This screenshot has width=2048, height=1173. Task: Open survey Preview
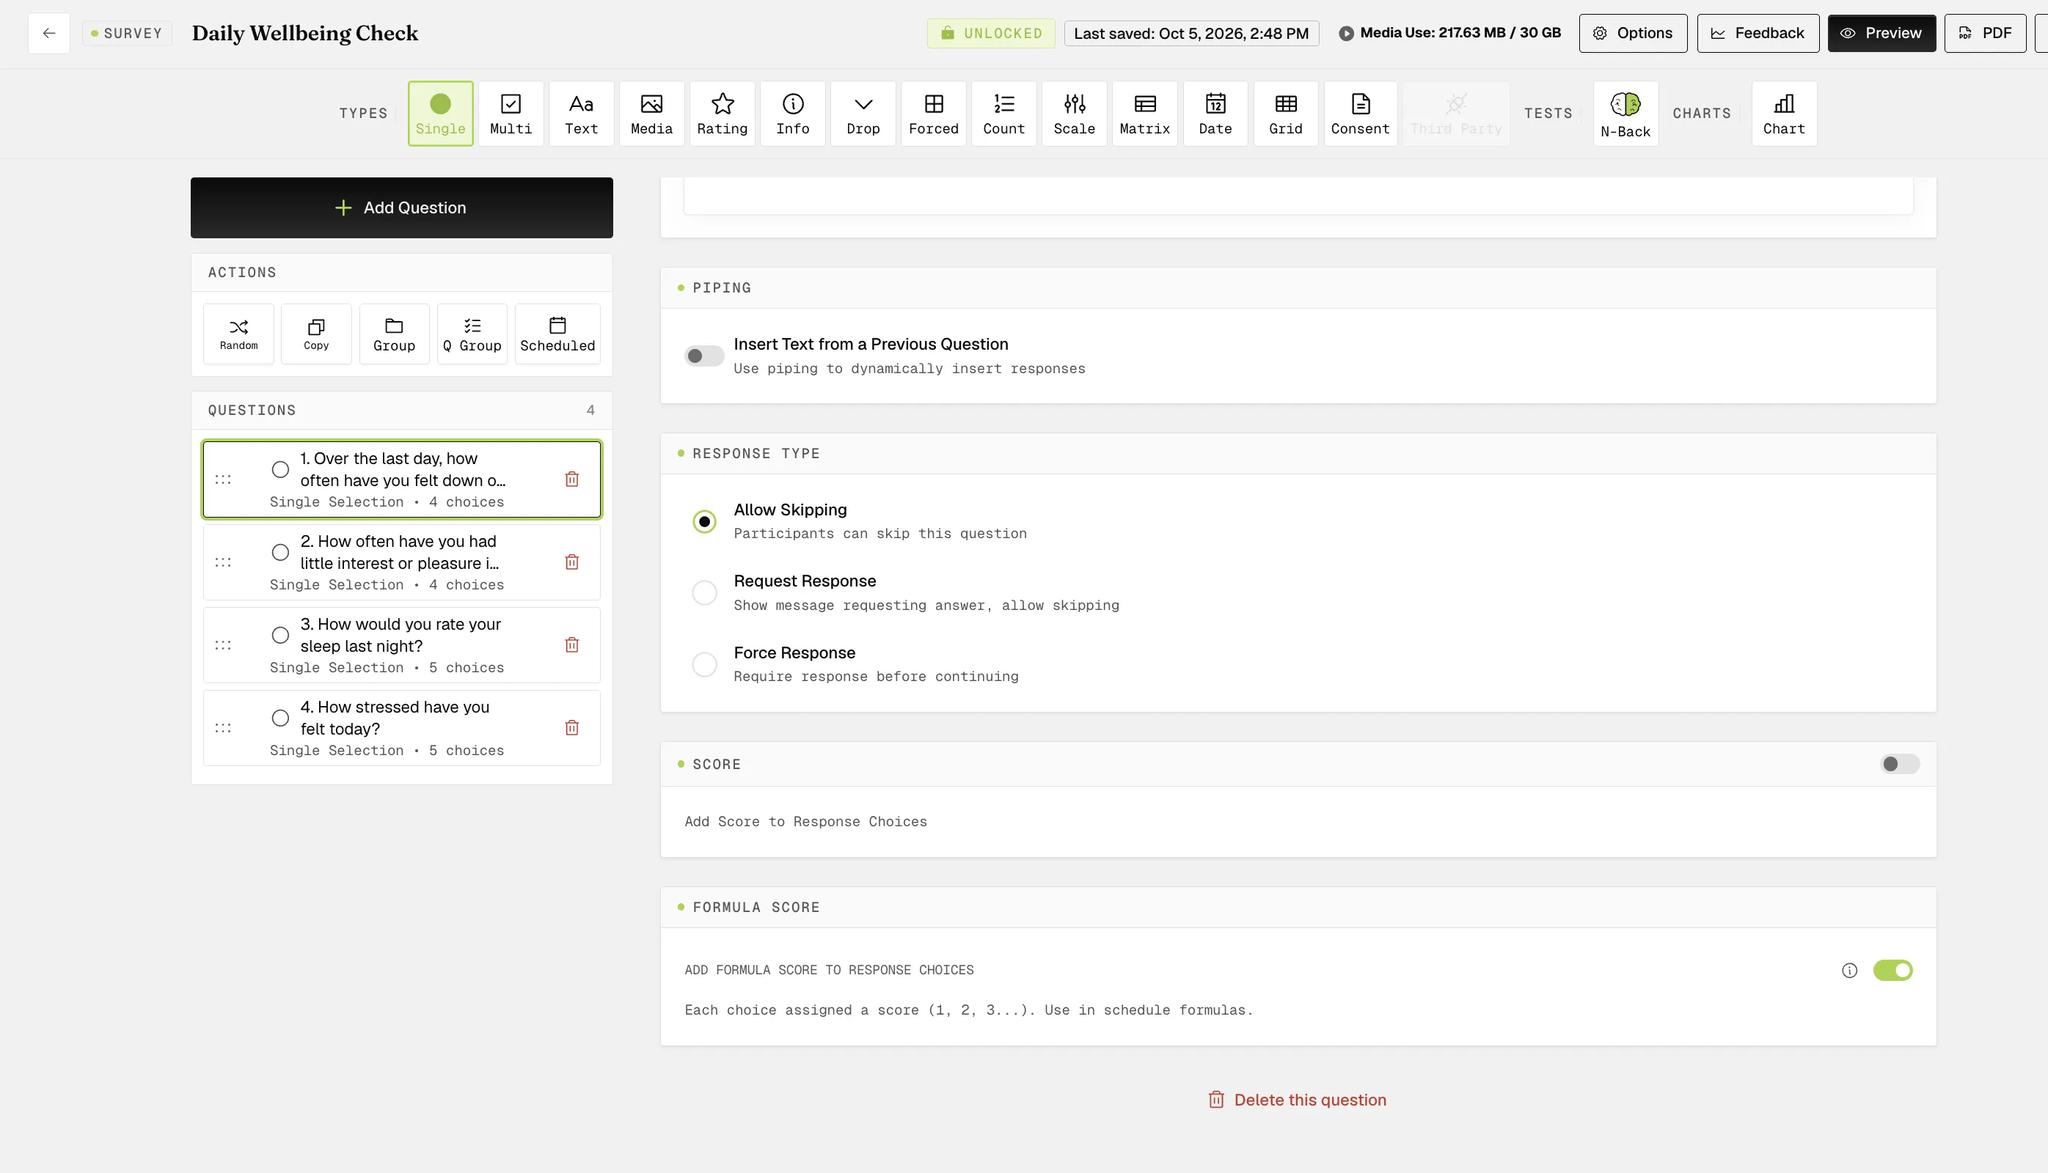pos(1881,33)
